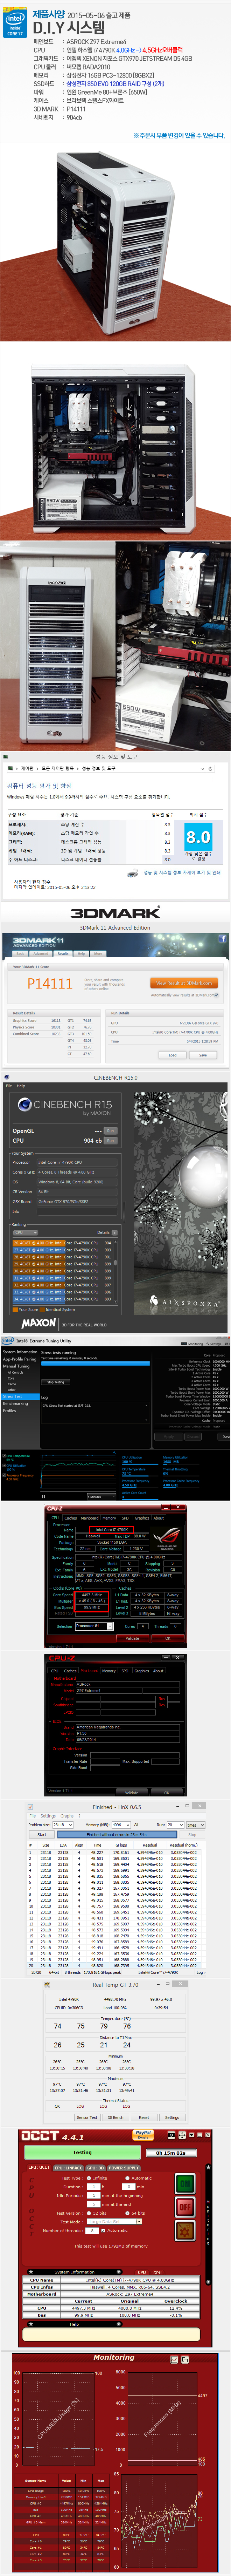Switch to the Basic tab in 3DMark 11
Screen dimensions: 231x2576
coord(20,954)
